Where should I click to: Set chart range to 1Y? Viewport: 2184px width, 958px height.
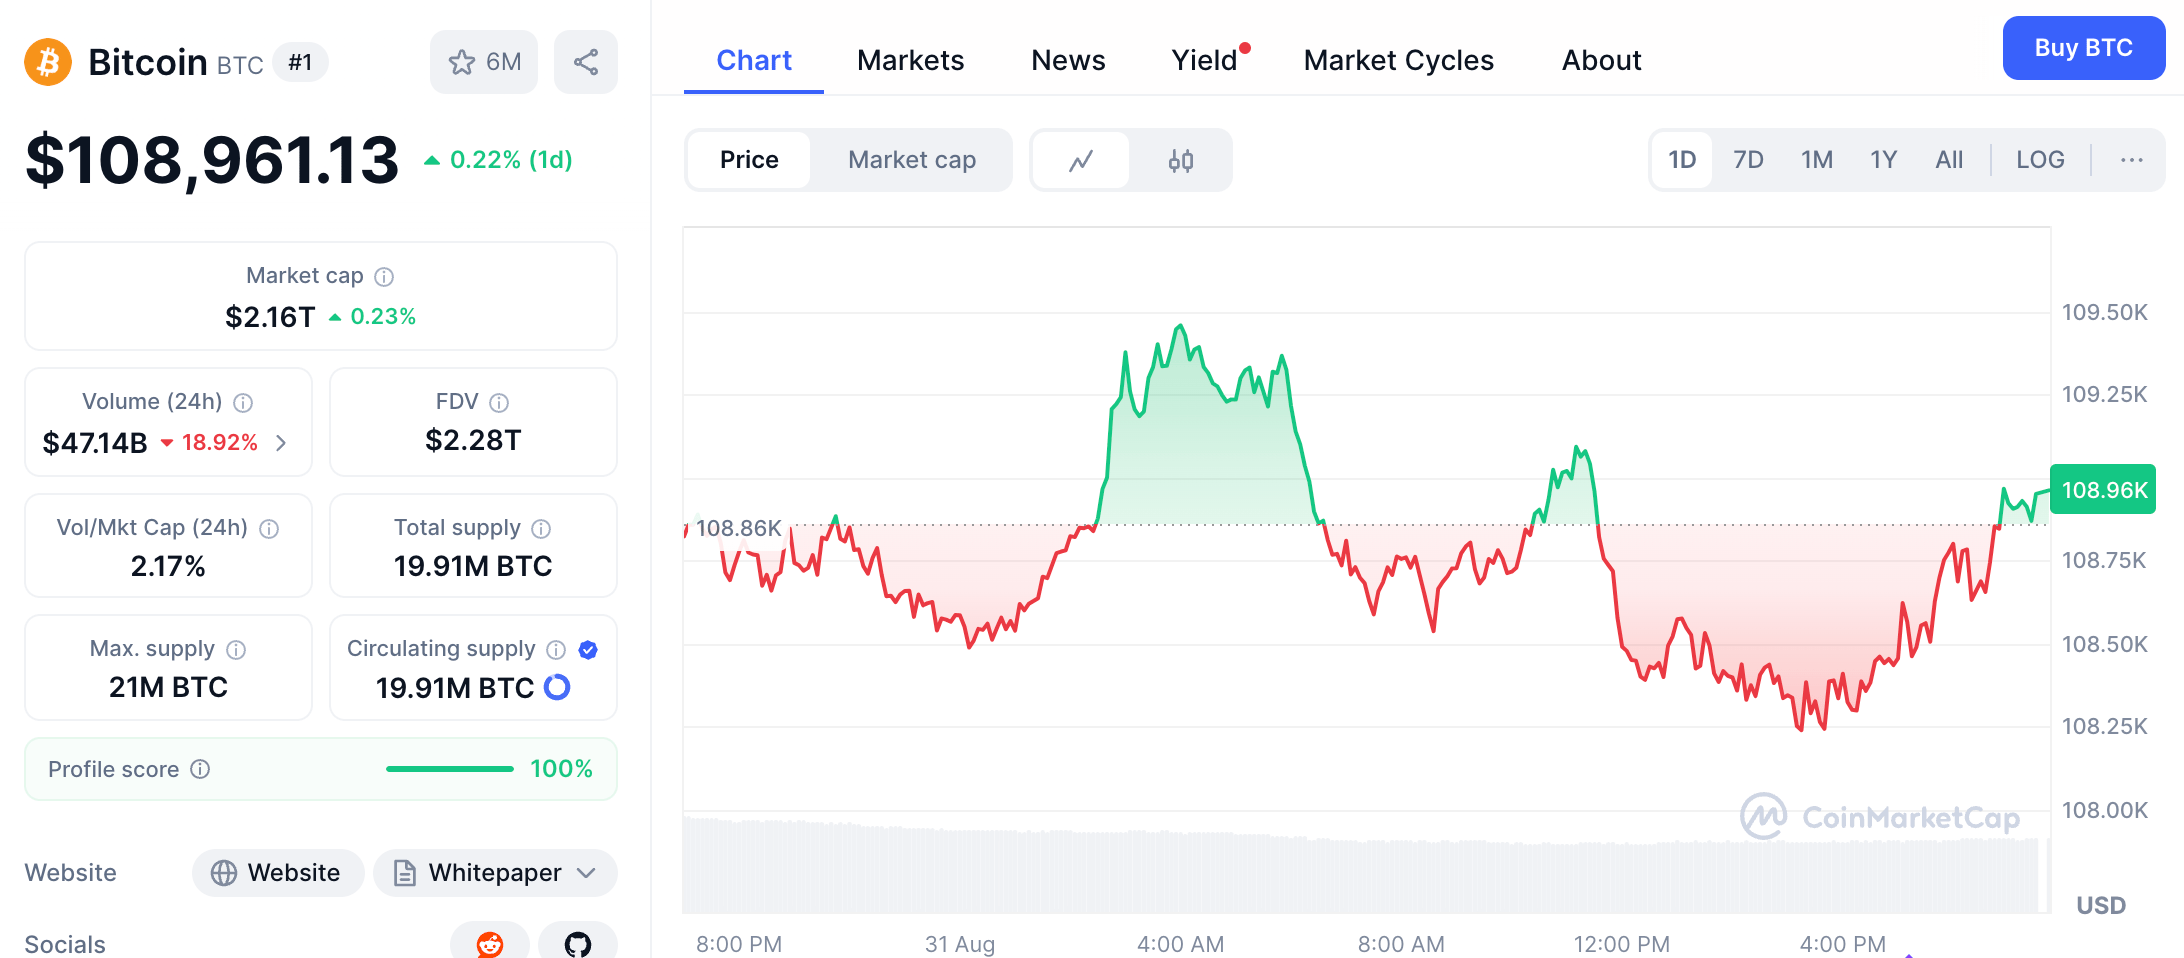pyautogui.click(x=1884, y=160)
